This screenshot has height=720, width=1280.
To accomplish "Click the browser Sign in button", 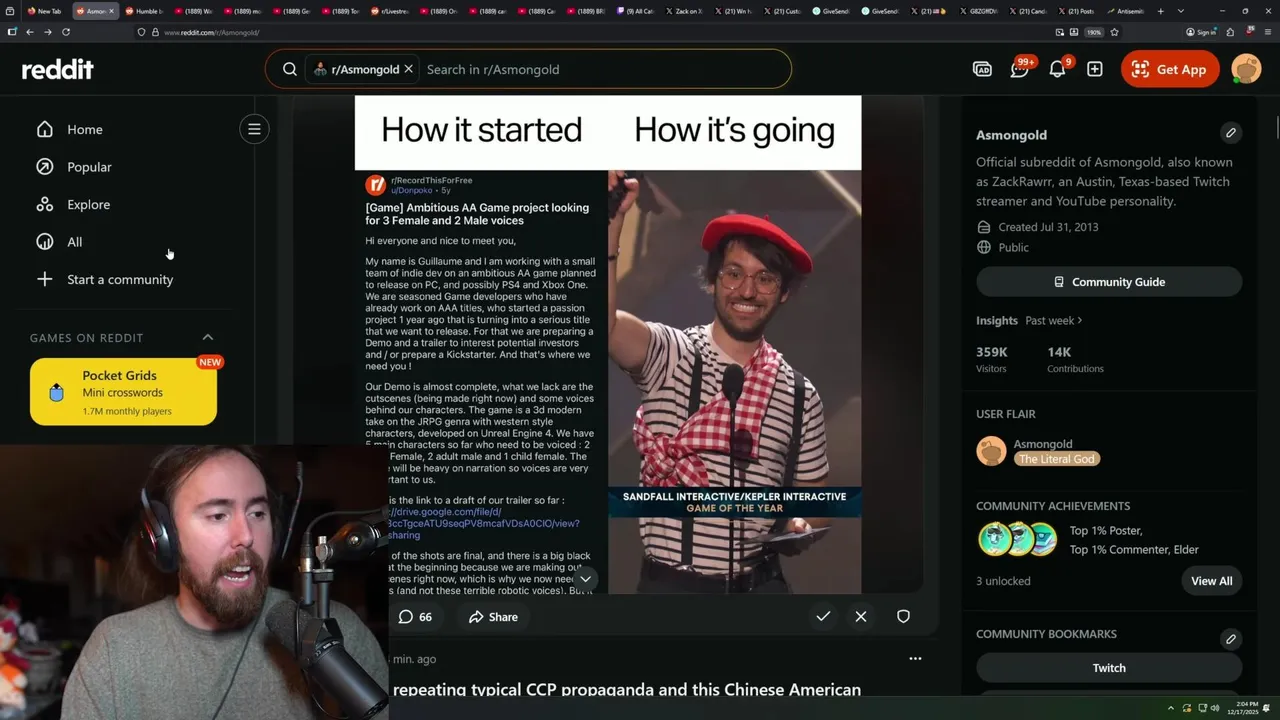I will point(1201,32).
